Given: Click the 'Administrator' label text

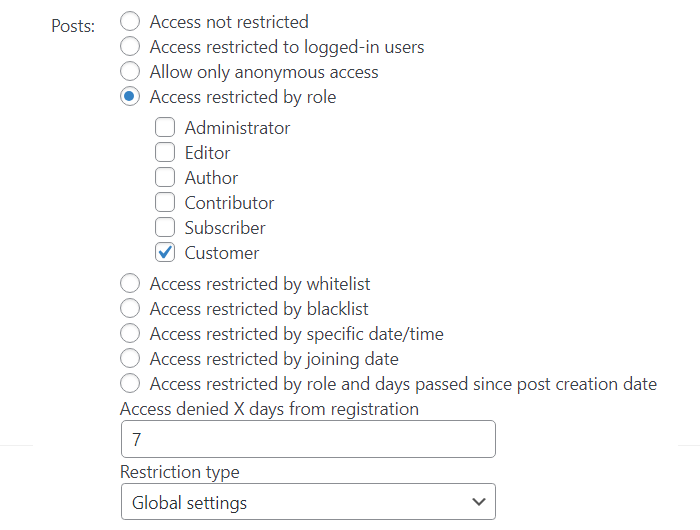Looking at the screenshot, I should pos(238,128).
